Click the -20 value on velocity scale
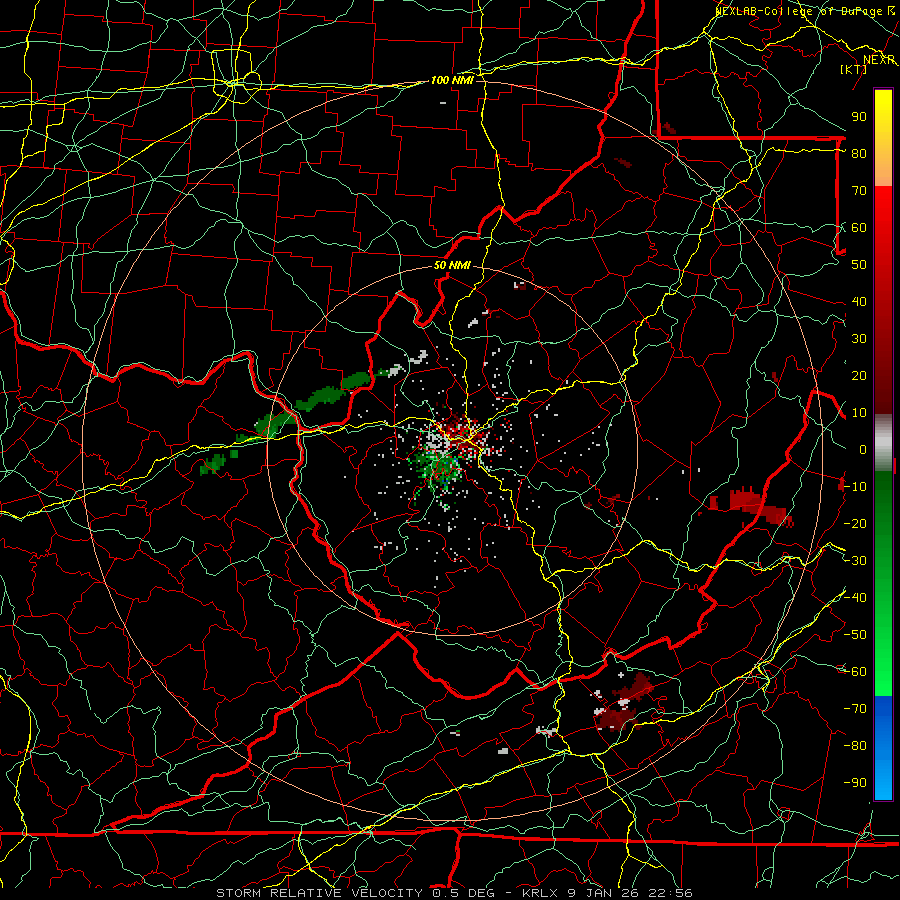Image resolution: width=900 pixels, height=900 pixels. point(855,523)
